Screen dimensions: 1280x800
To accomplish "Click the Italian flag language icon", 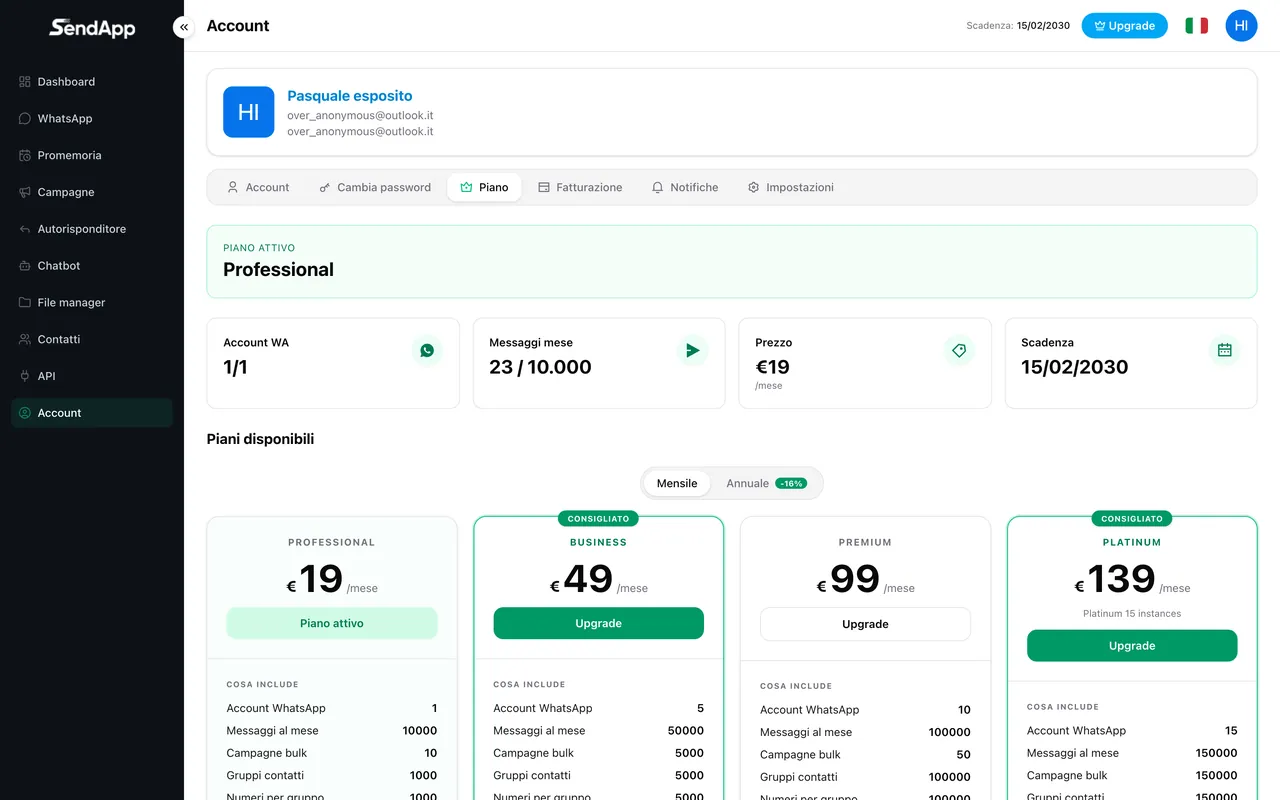I will [x=1196, y=26].
